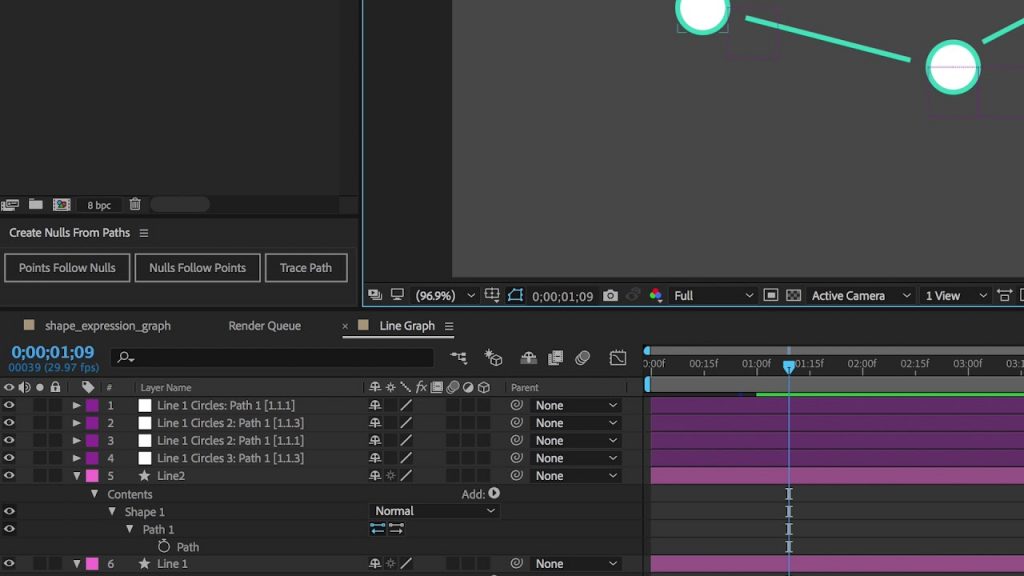
Task: Take a snapshot with the camera icon
Action: (610, 296)
